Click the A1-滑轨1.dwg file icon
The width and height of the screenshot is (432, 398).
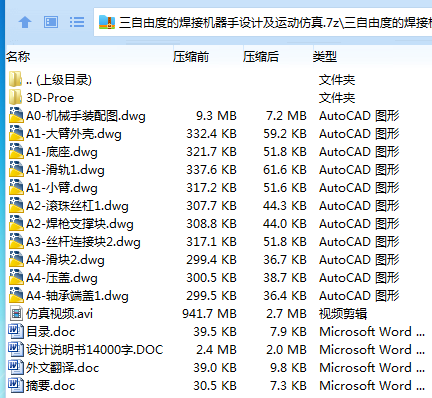[x=16, y=169]
